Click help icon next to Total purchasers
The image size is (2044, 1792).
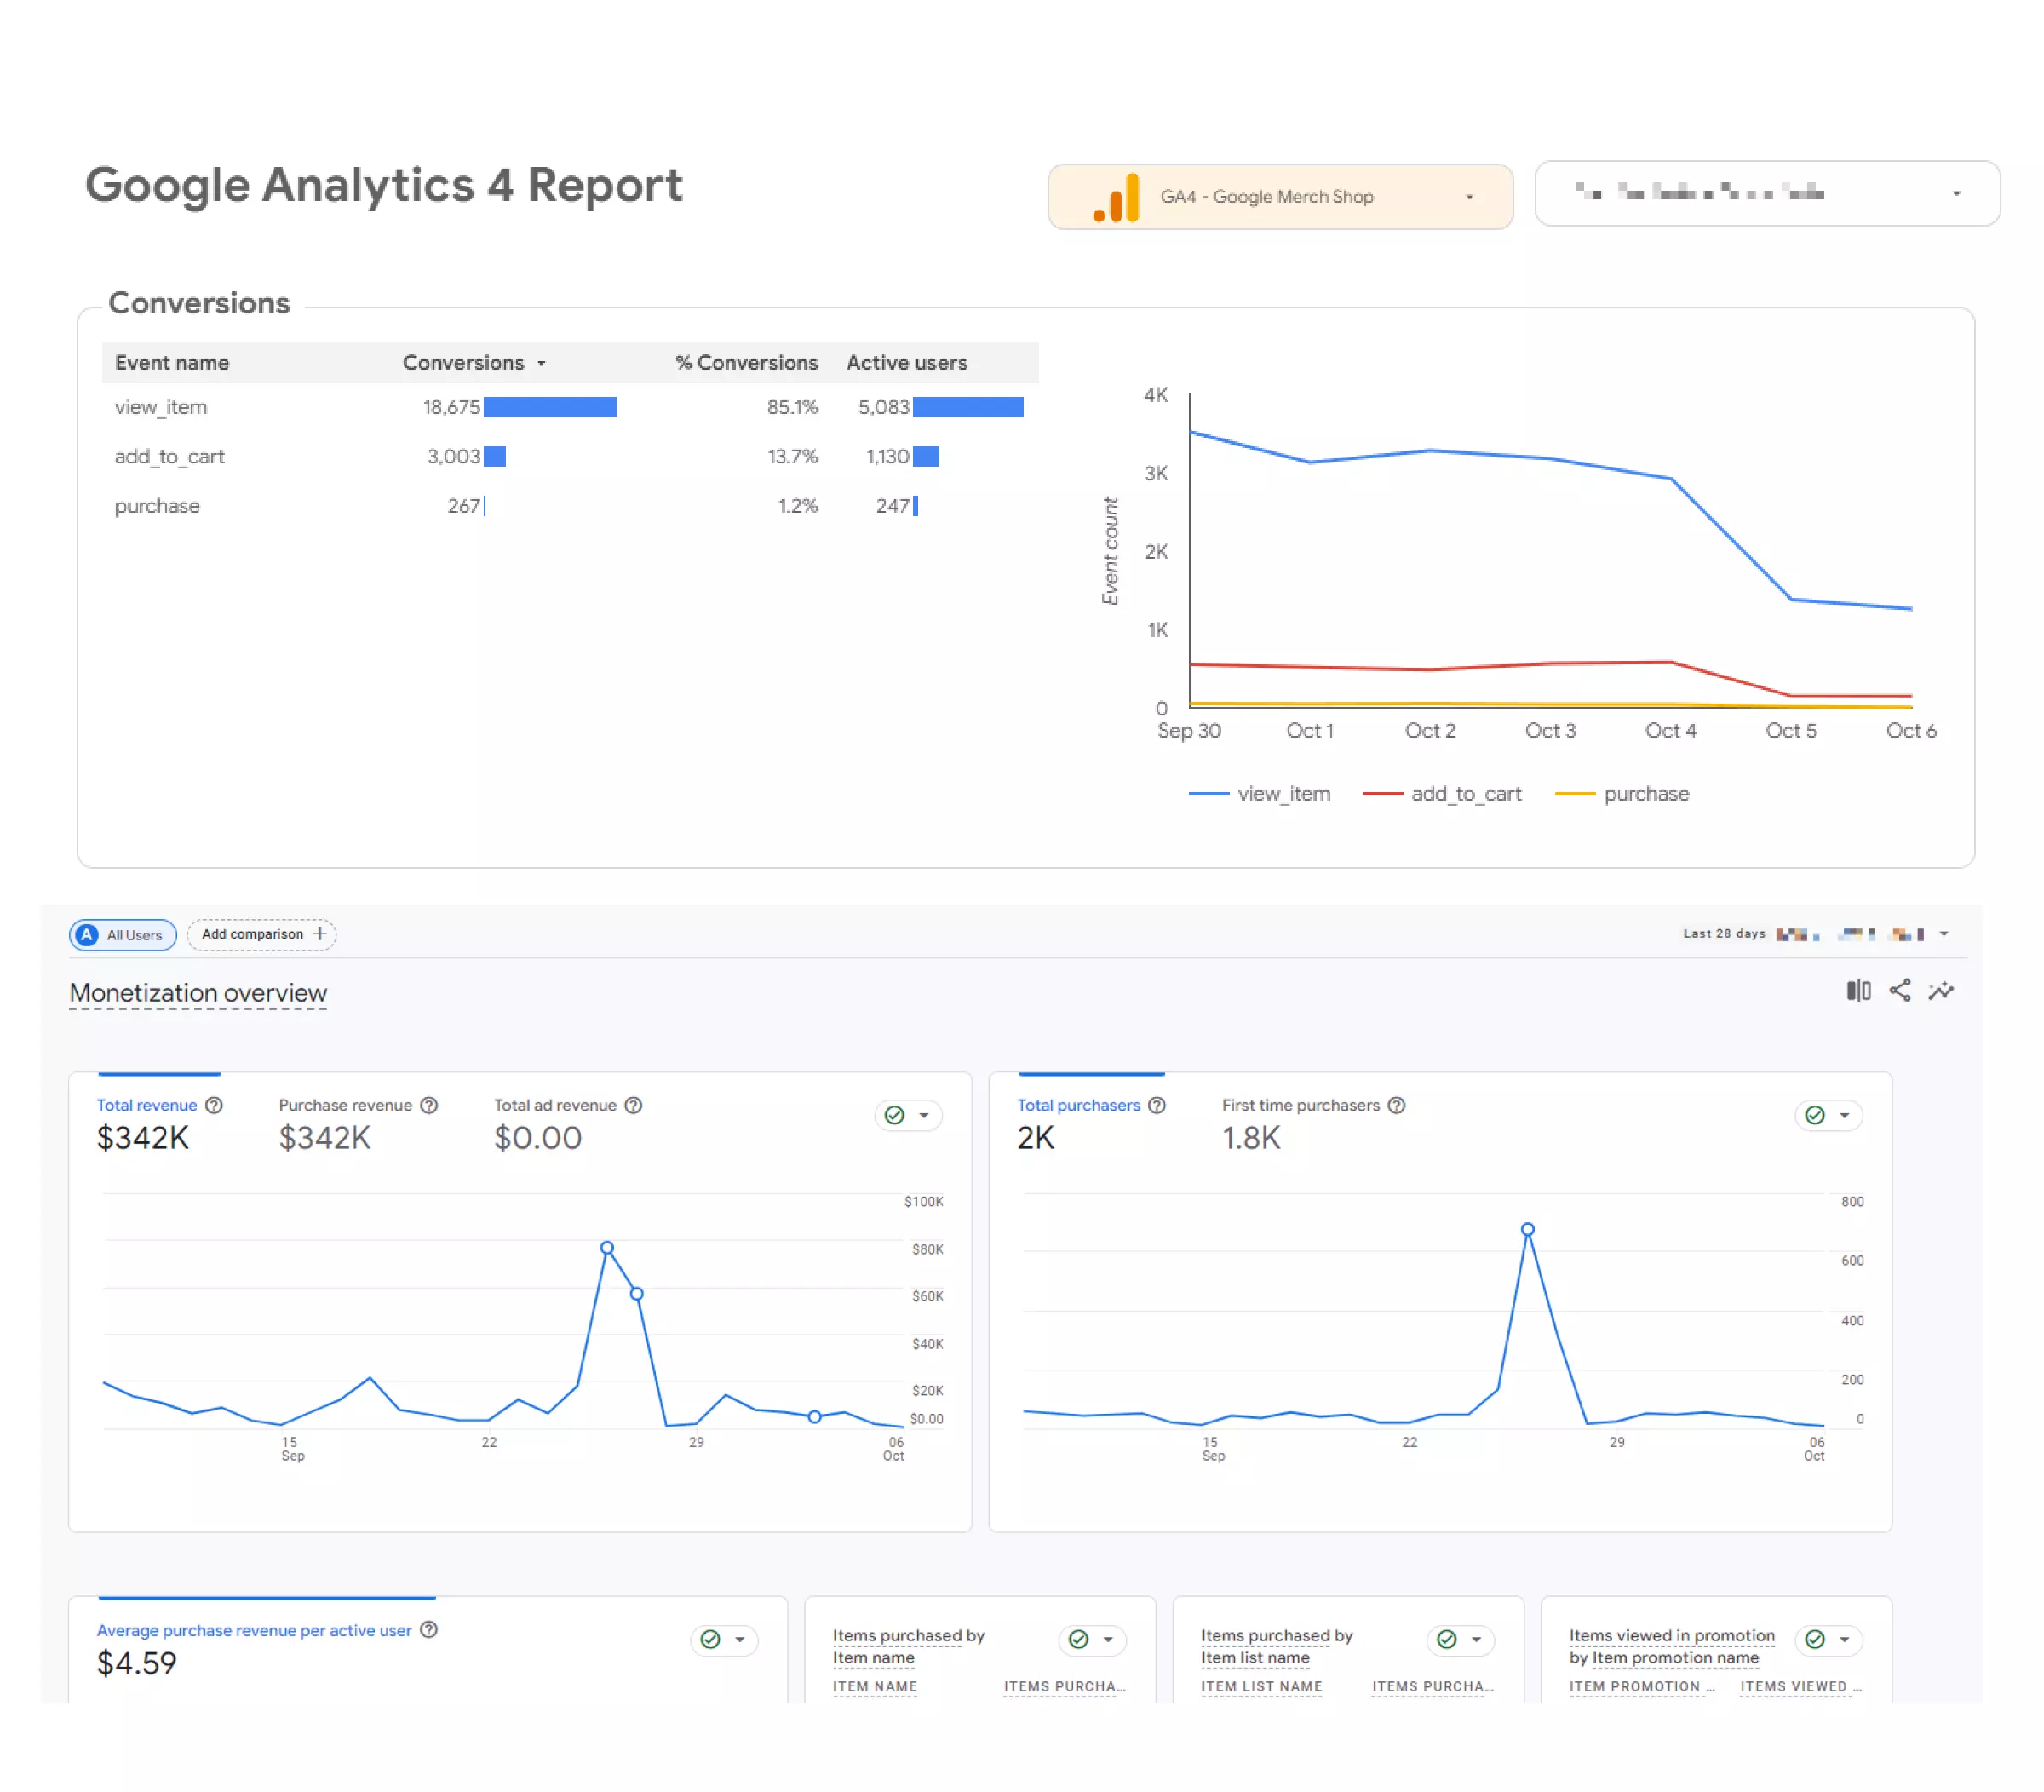[x=1157, y=1104]
